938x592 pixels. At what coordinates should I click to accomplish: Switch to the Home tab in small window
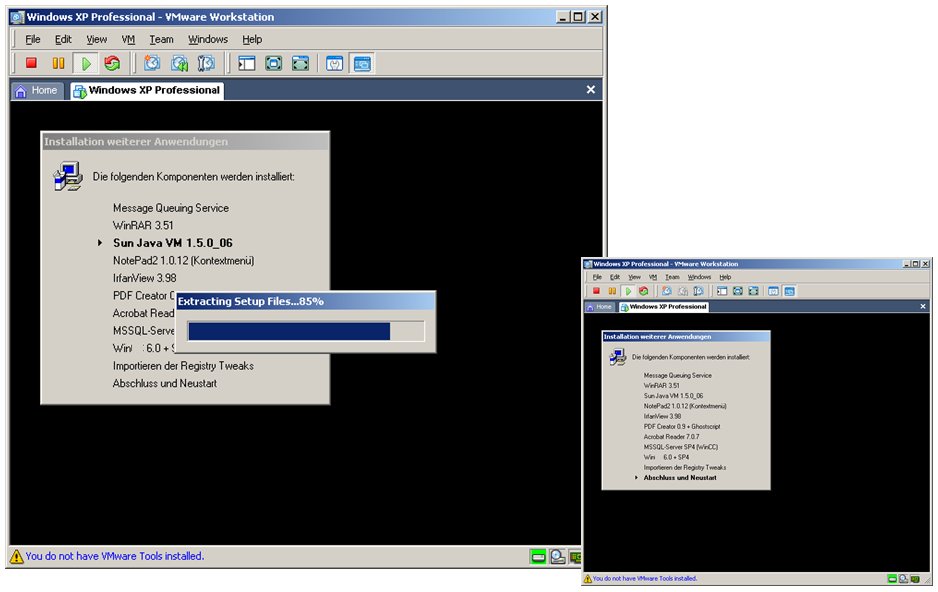click(599, 307)
